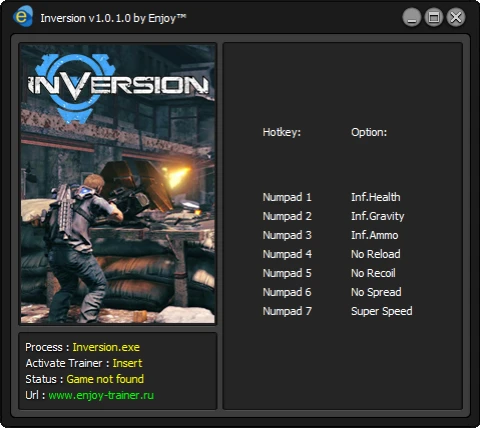Click the 'No Recoil' option
Screen dimensions: 480x428
[x=373, y=273]
